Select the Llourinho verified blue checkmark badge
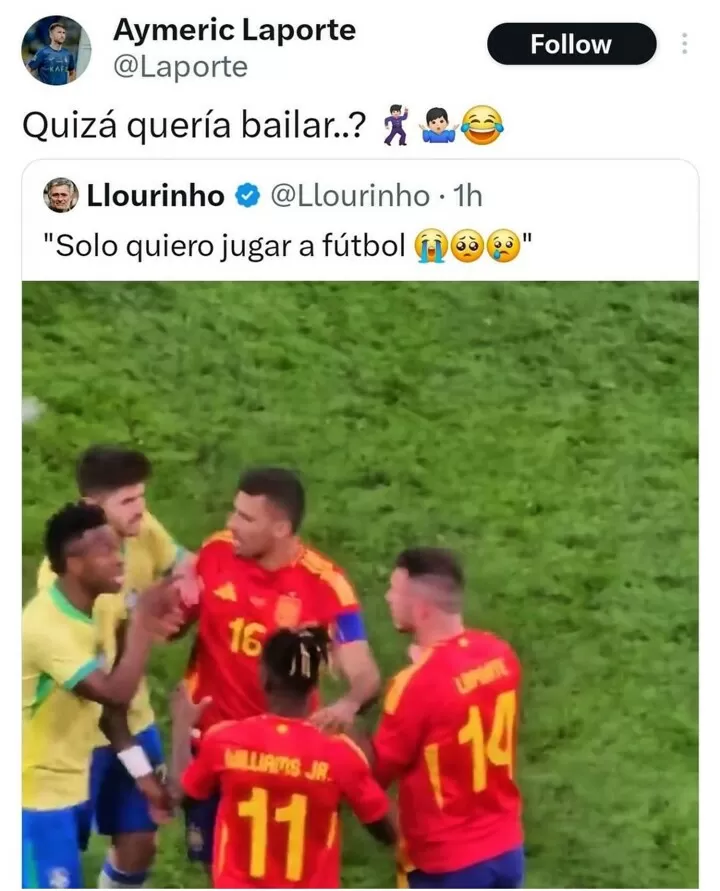 pos(247,195)
